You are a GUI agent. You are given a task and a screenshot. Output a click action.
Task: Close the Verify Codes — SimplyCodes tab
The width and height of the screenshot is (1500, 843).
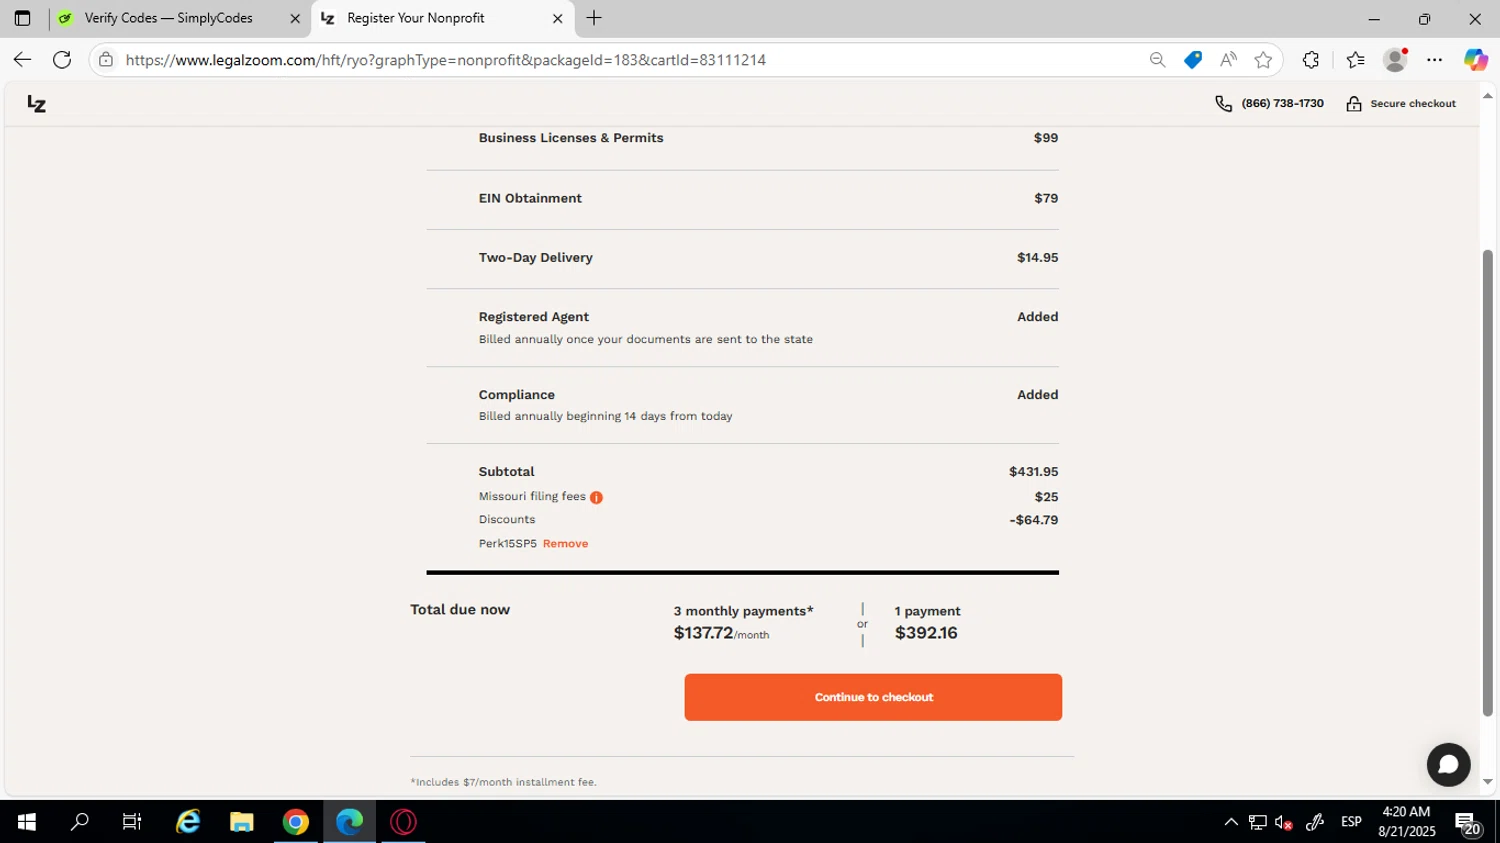295,18
